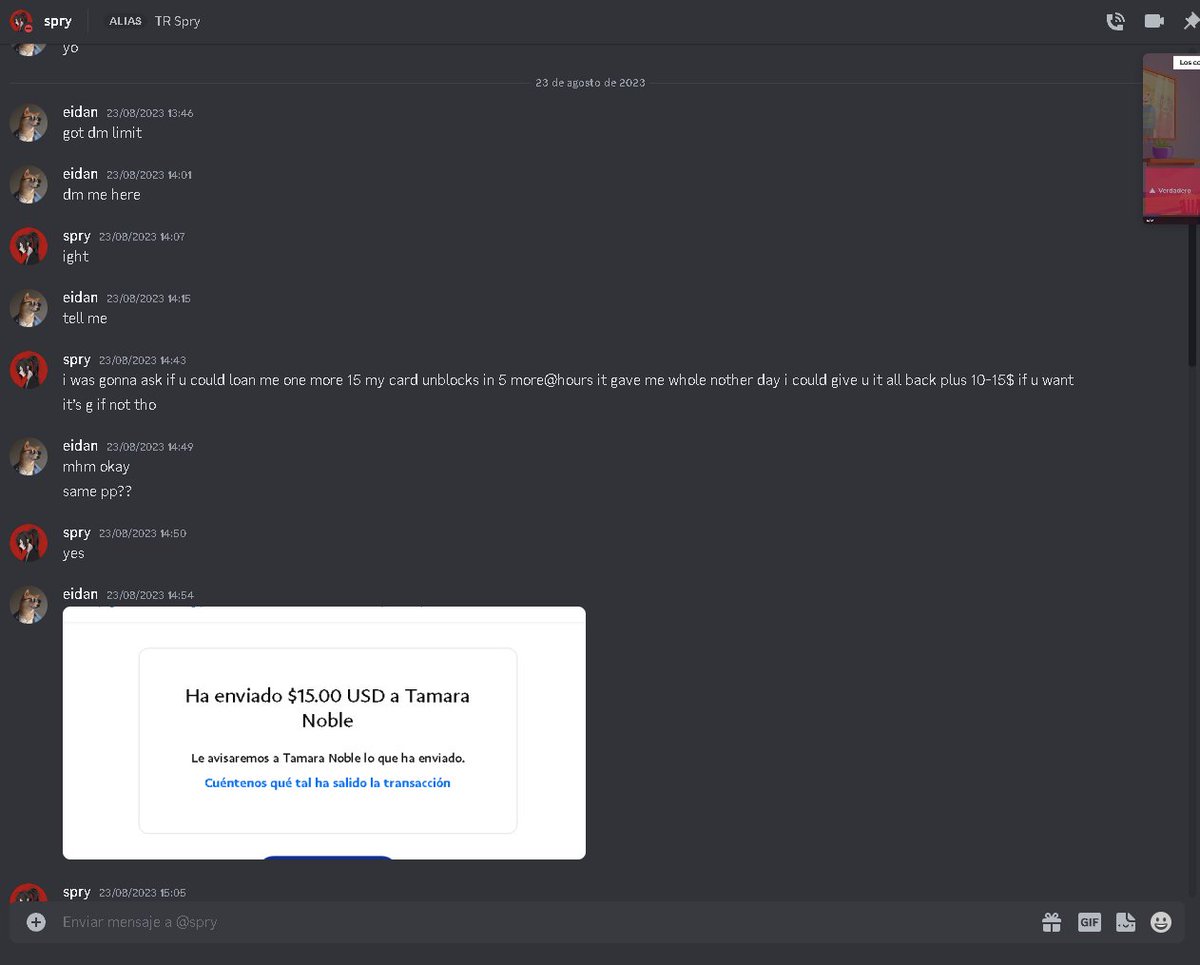Click spry's avatar beside 'yes'

28,543
